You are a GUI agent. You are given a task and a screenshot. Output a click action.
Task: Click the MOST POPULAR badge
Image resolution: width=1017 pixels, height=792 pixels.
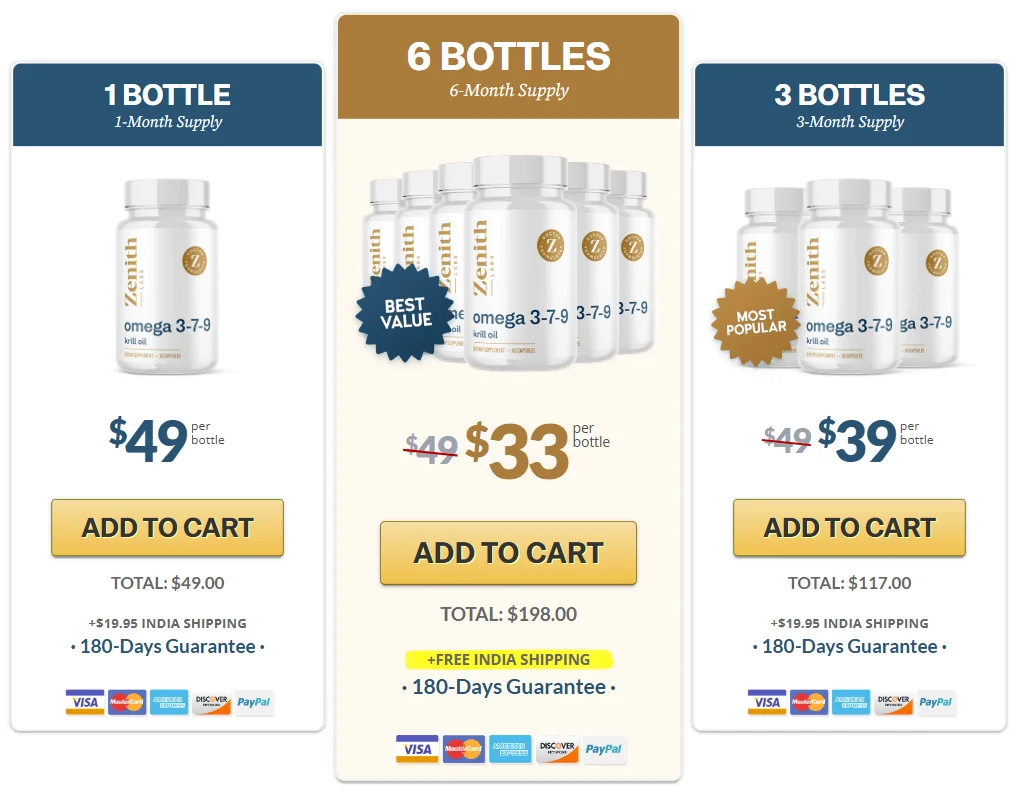click(755, 321)
